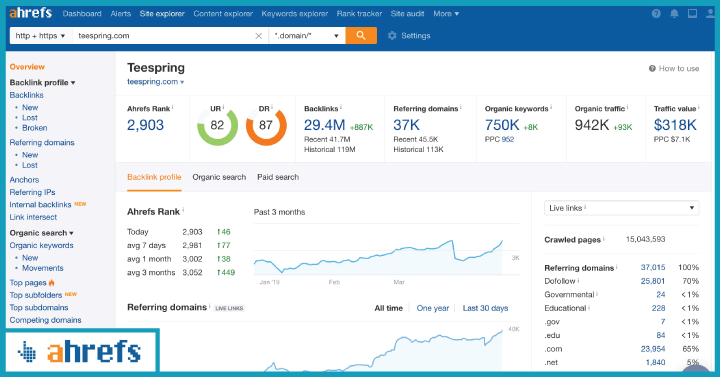Click Ahrefs Rank value 2,903
This screenshot has height=377, width=720.
[146, 125]
